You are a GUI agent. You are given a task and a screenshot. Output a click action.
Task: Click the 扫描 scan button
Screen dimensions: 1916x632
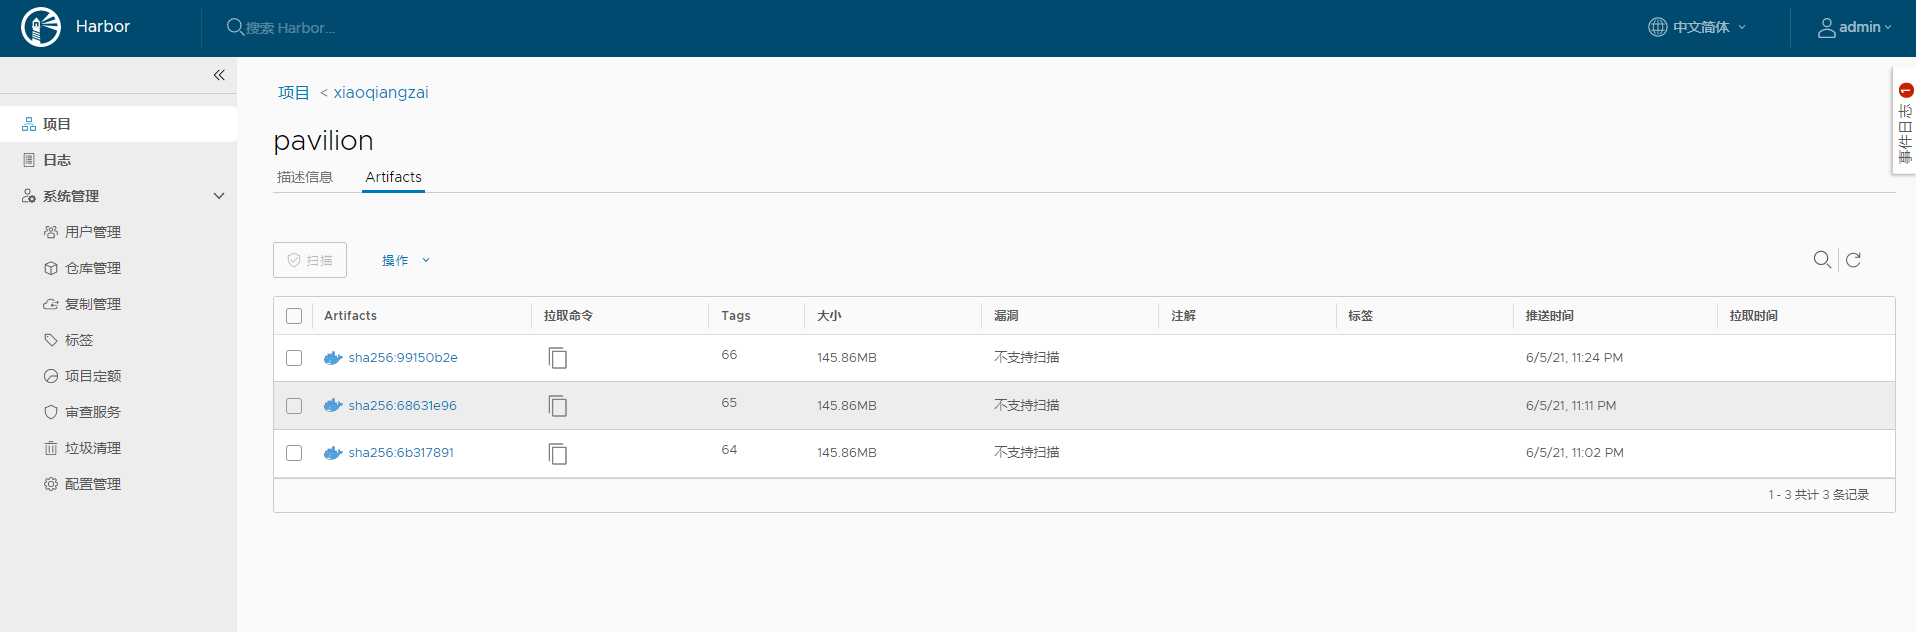tap(310, 260)
